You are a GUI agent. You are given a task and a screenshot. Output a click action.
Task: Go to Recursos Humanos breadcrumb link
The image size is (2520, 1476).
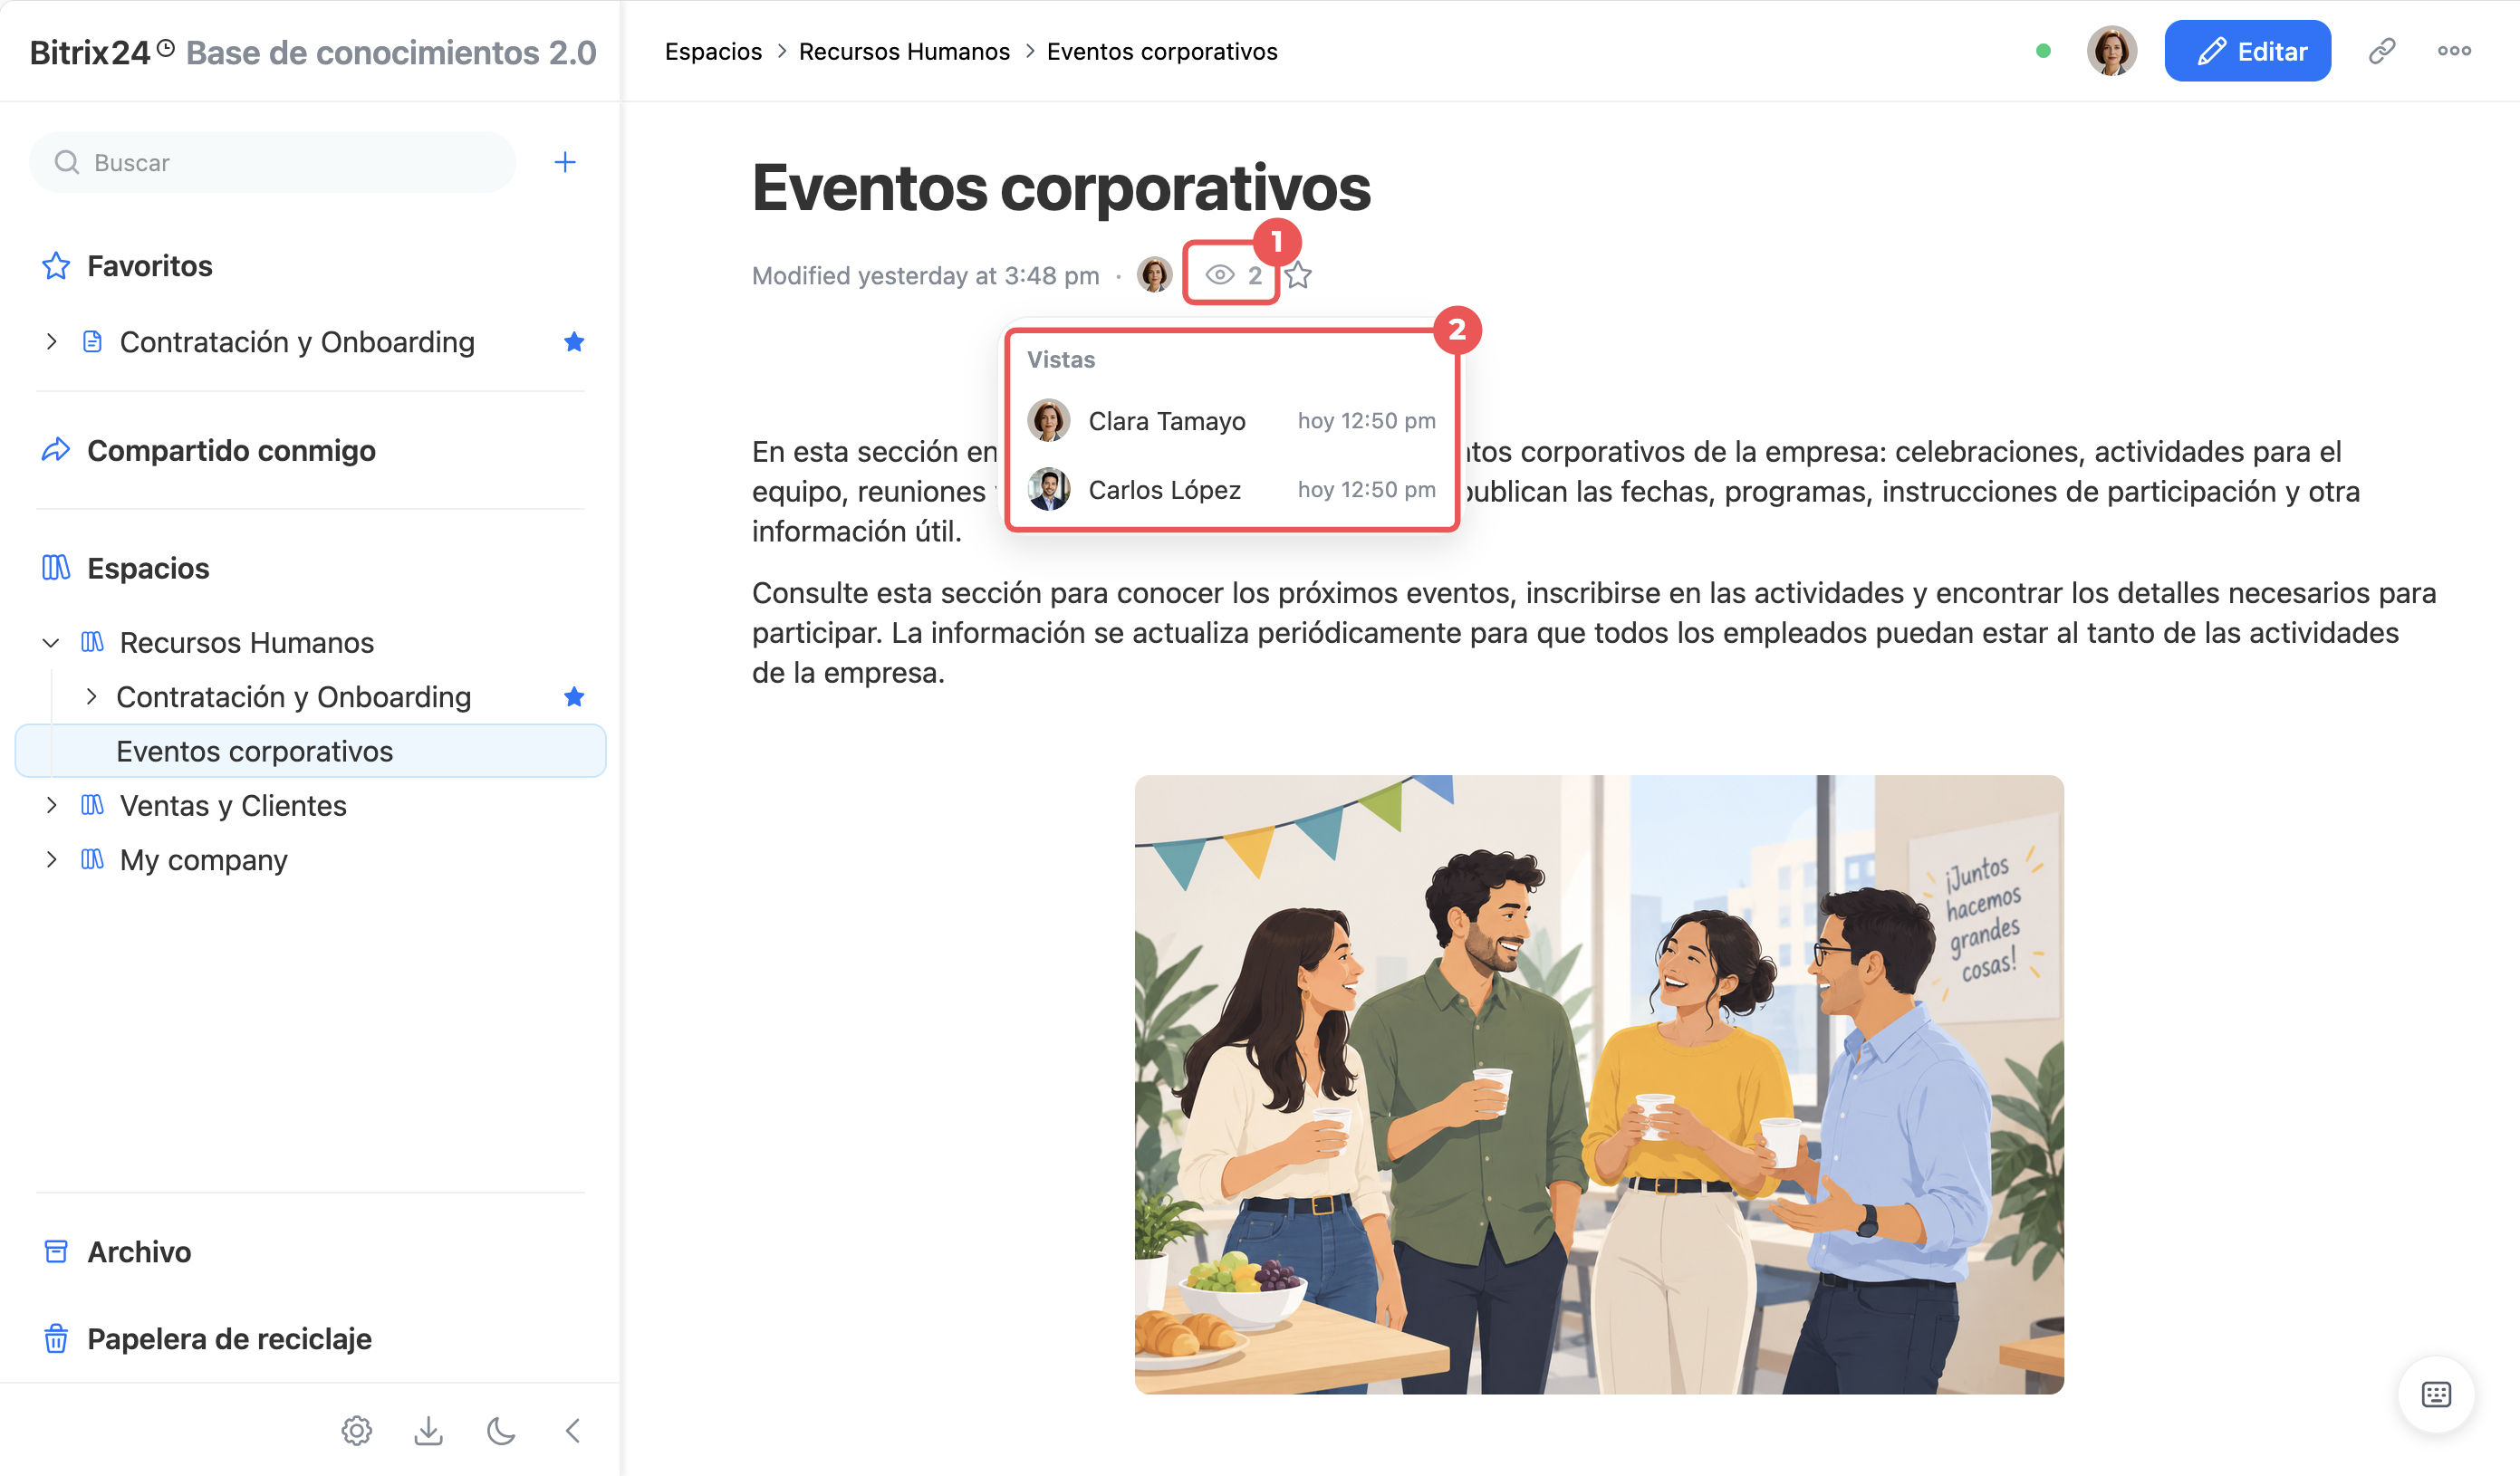[x=904, y=51]
